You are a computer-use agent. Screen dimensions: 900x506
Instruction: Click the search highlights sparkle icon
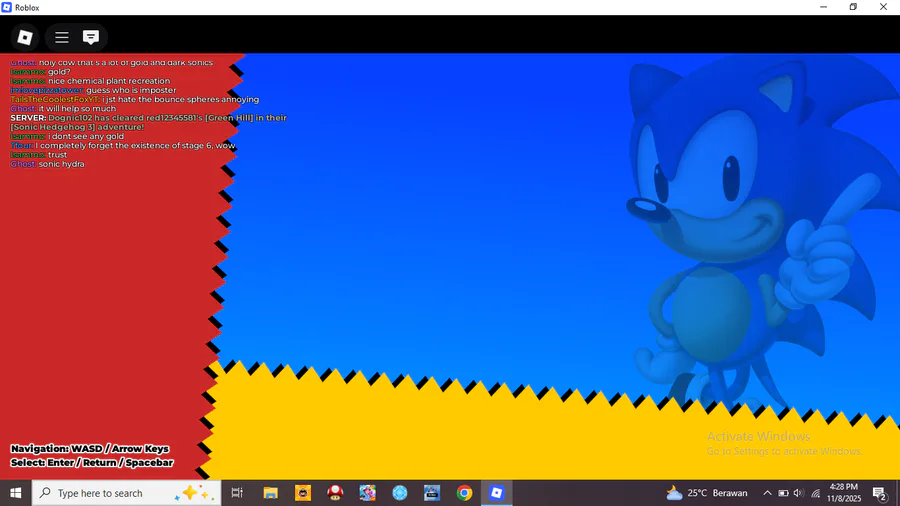pyautogui.click(x=193, y=493)
